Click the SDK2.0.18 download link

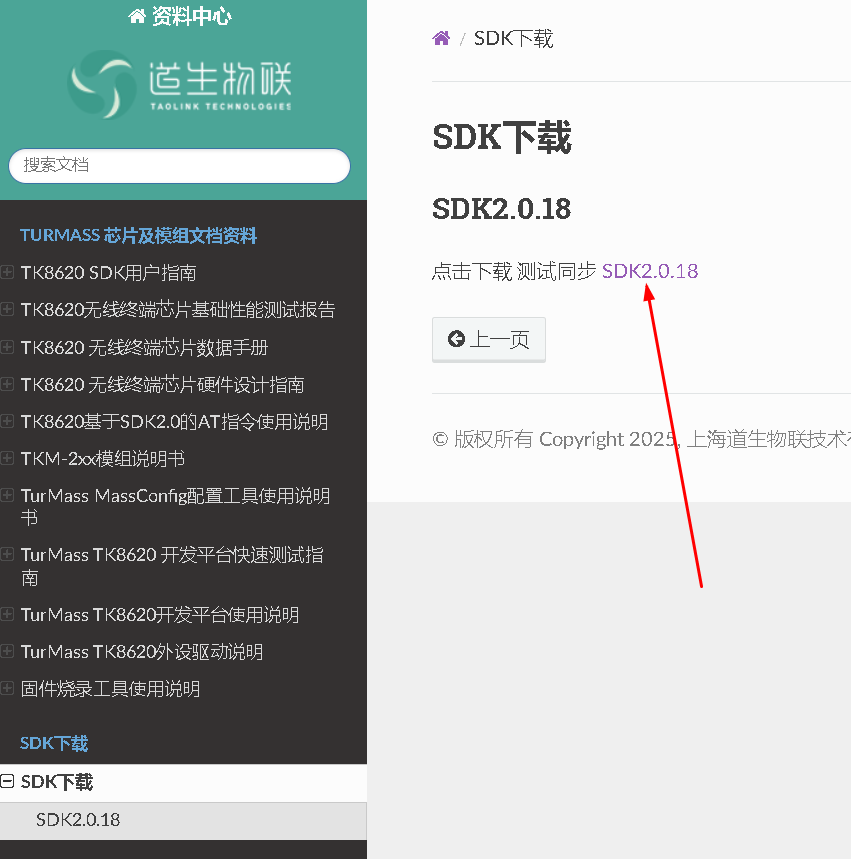click(x=650, y=271)
